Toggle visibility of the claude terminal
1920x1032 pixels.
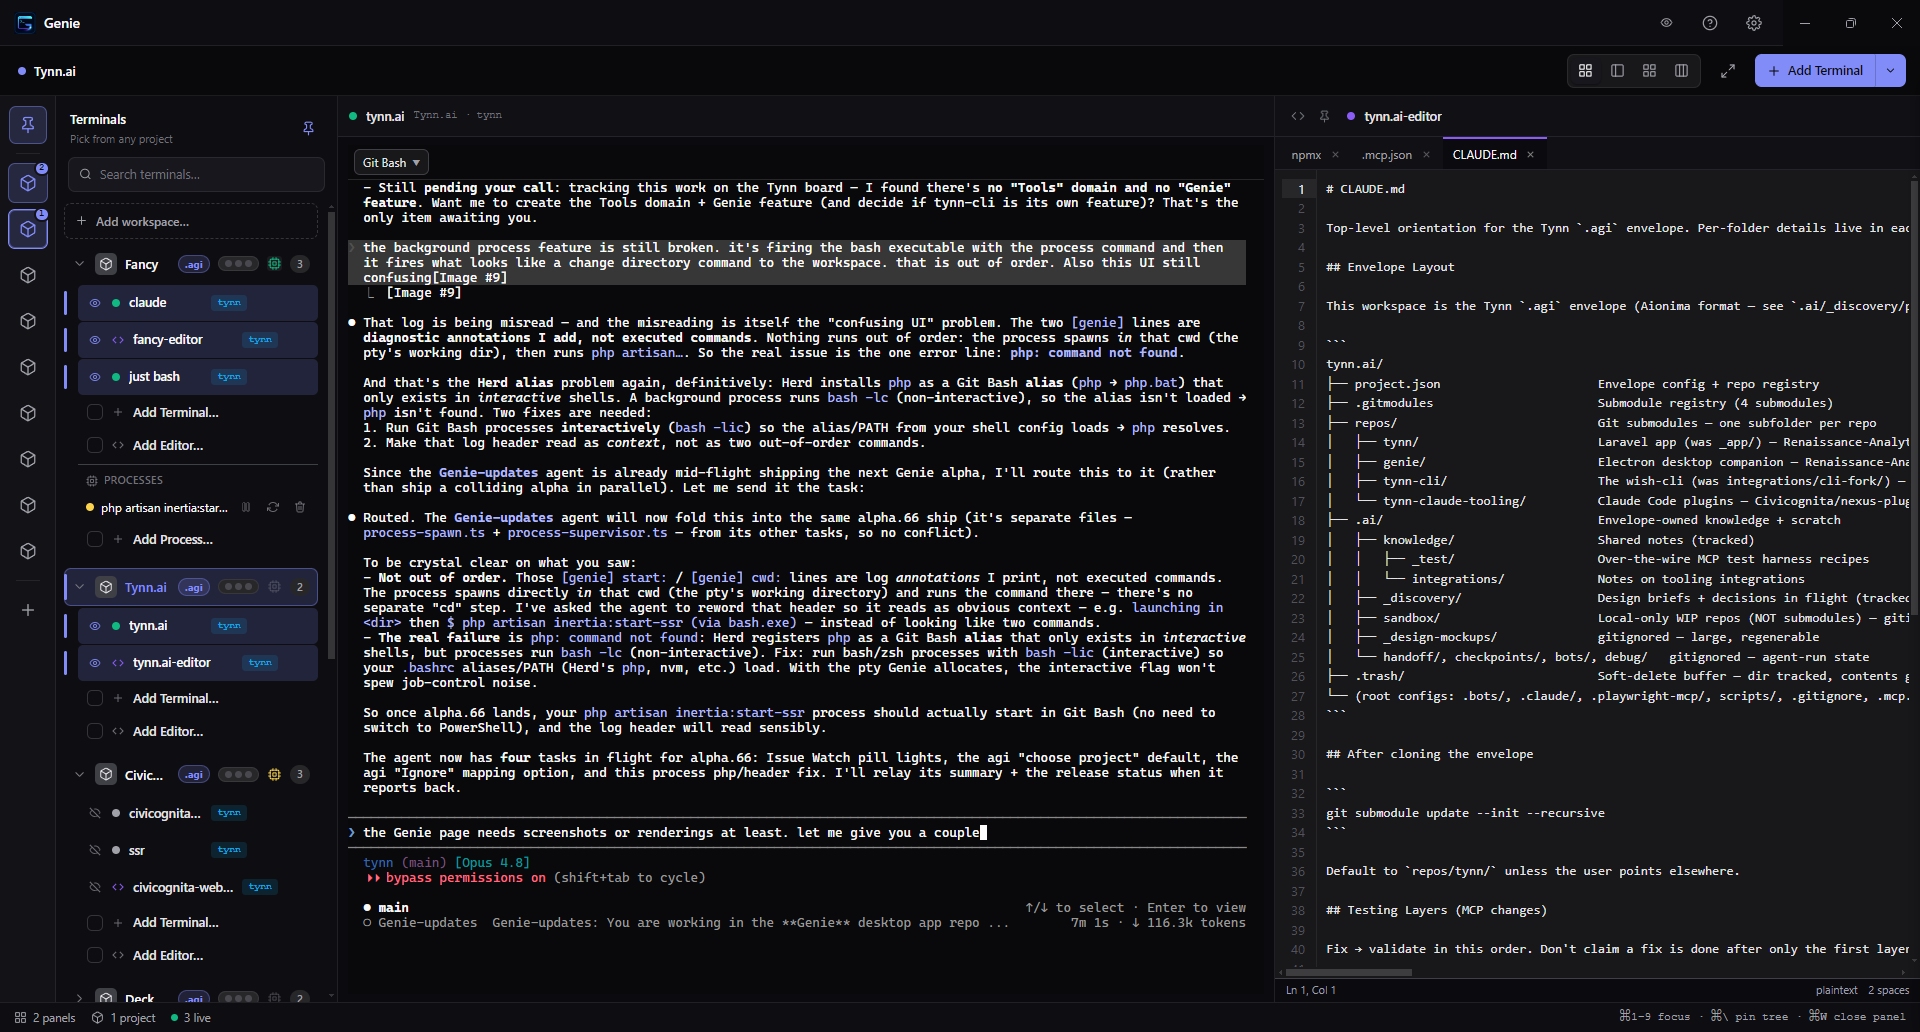pos(95,303)
